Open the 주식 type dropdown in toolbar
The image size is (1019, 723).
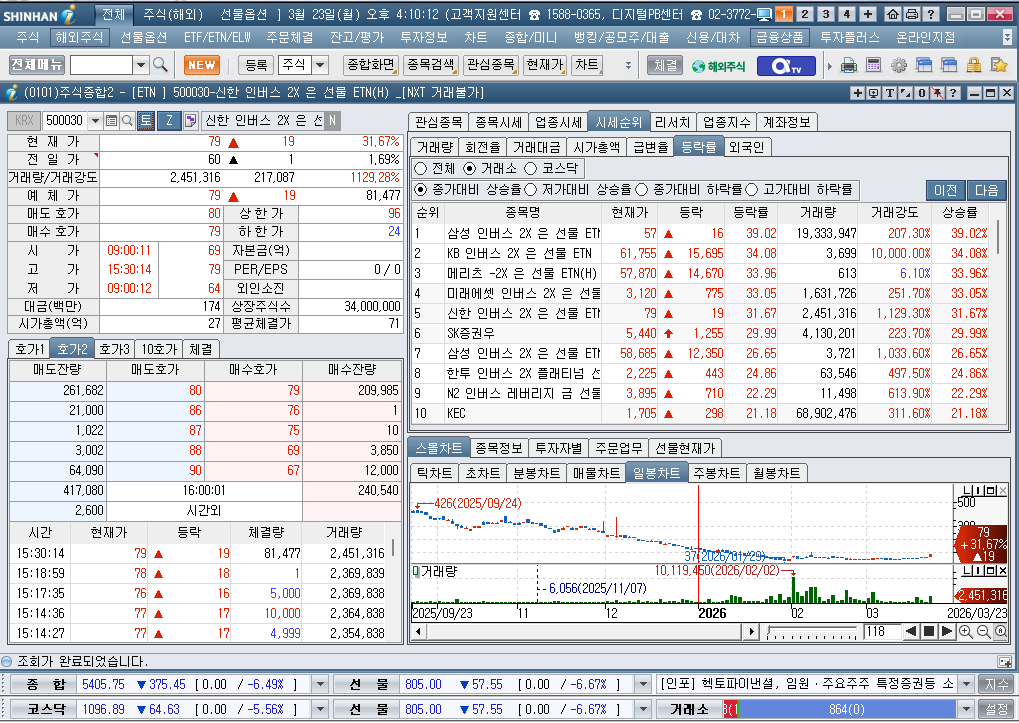click(x=320, y=65)
